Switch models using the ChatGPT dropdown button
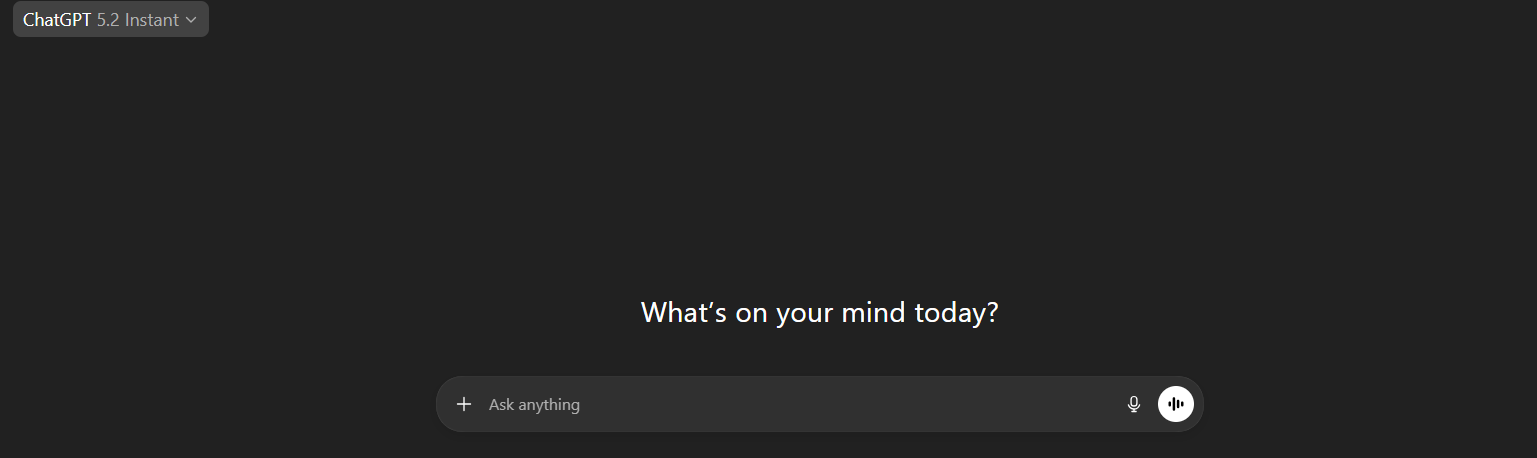1537x458 pixels. click(110, 20)
